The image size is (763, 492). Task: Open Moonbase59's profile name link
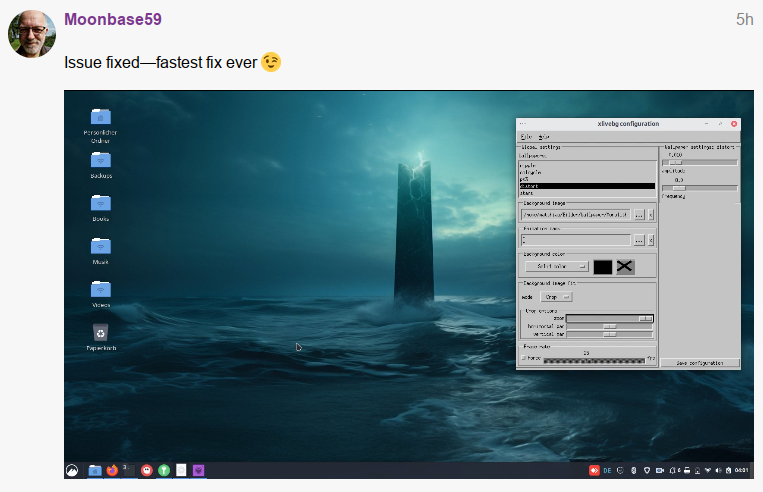113,19
